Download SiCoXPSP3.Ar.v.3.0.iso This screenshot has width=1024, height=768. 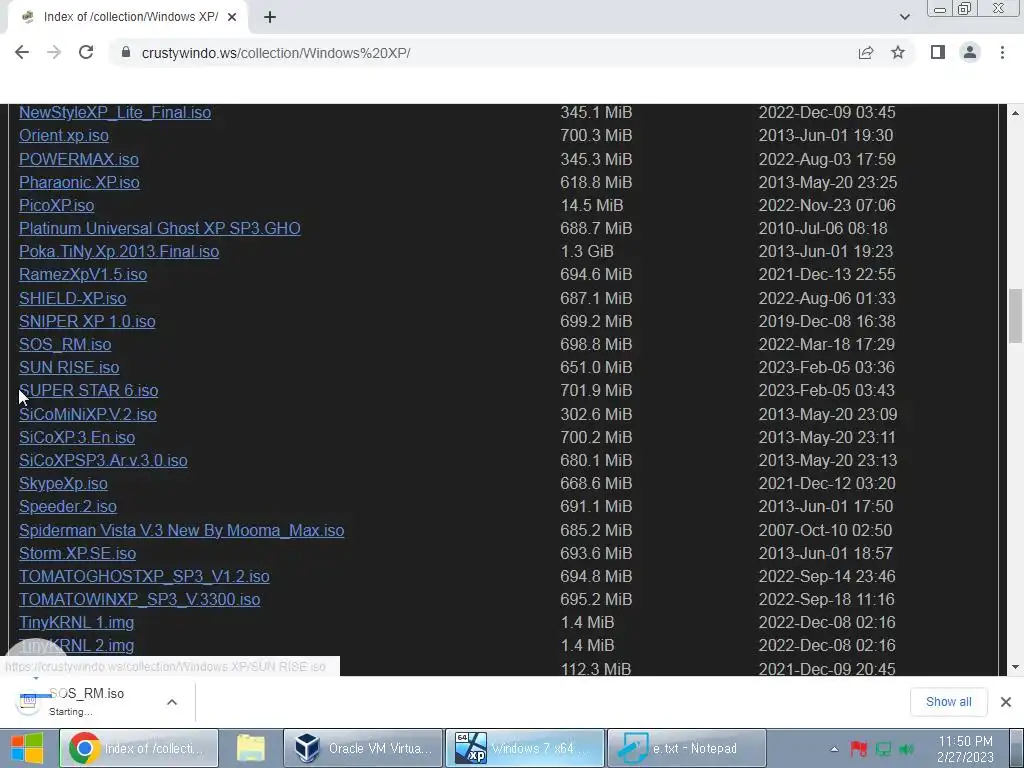coord(103,460)
